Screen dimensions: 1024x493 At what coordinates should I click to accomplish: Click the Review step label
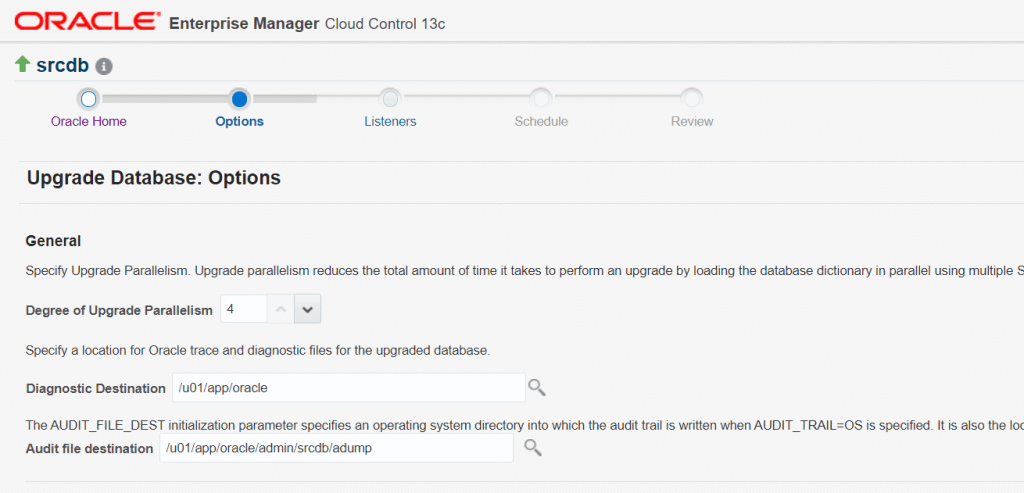pyautogui.click(x=692, y=121)
